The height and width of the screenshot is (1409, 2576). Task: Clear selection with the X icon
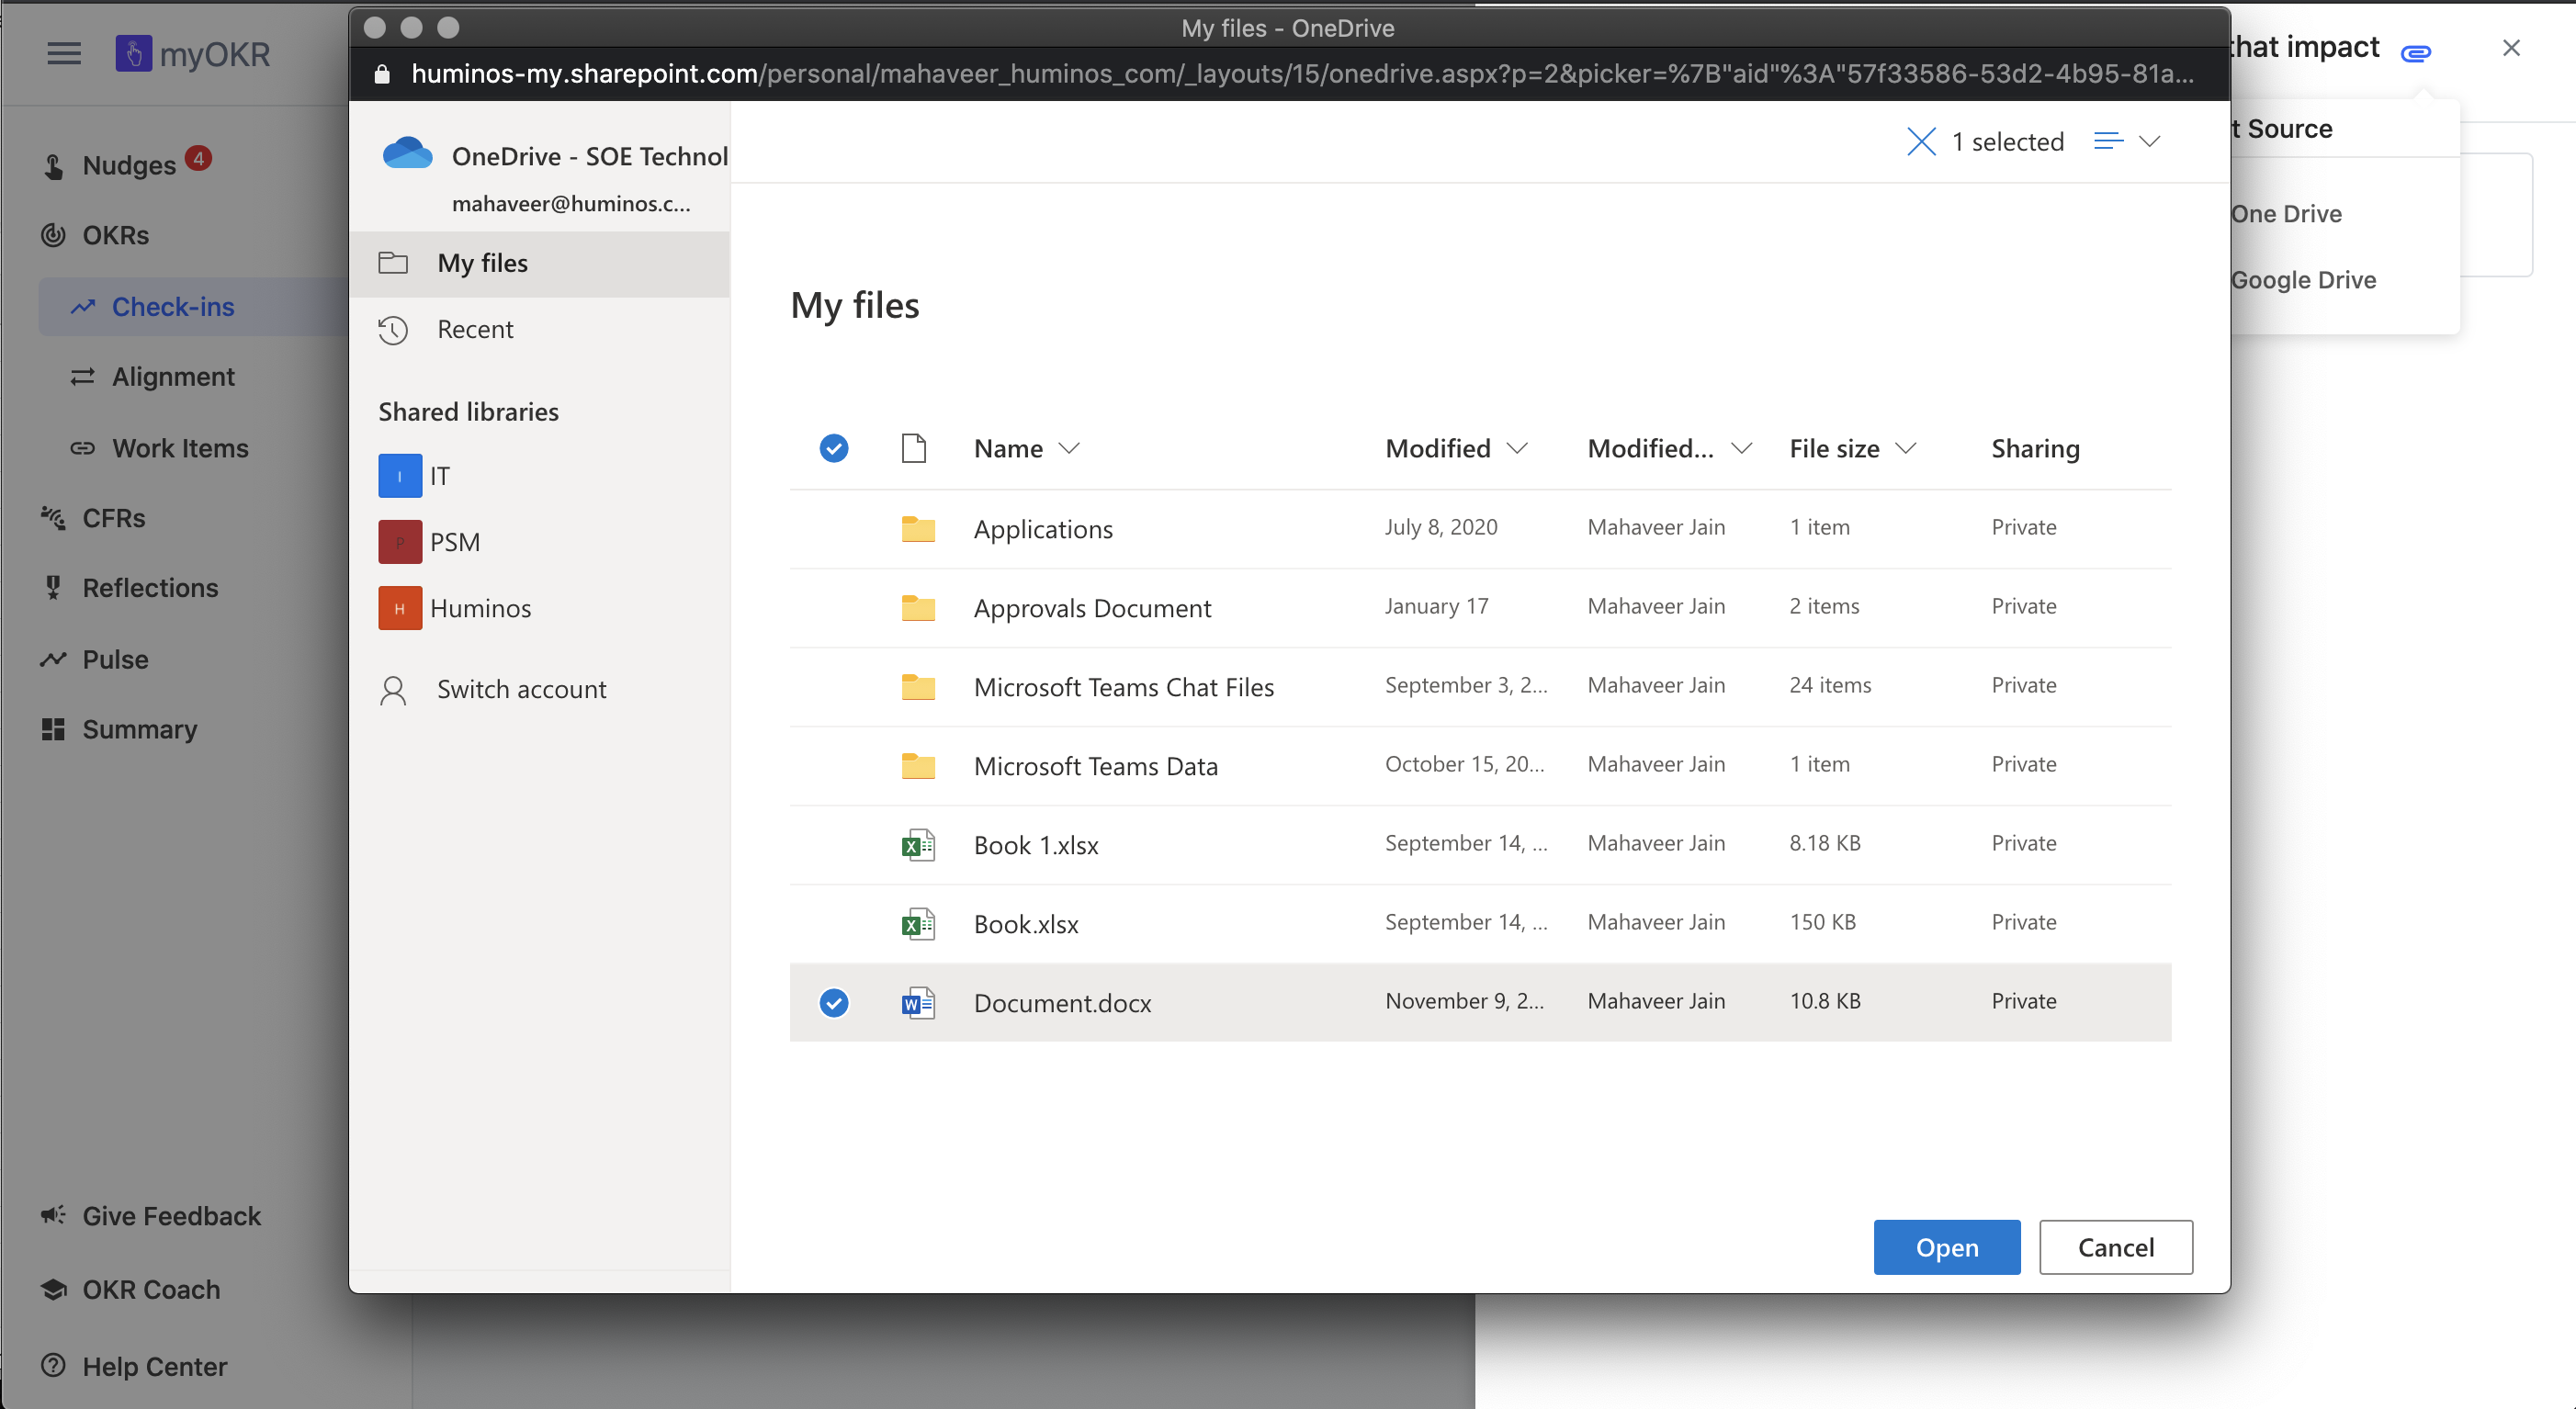pyautogui.click(x=1920, y=142)
